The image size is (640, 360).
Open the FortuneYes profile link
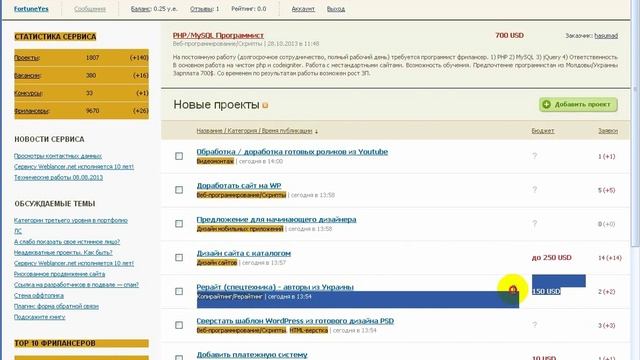31,9
